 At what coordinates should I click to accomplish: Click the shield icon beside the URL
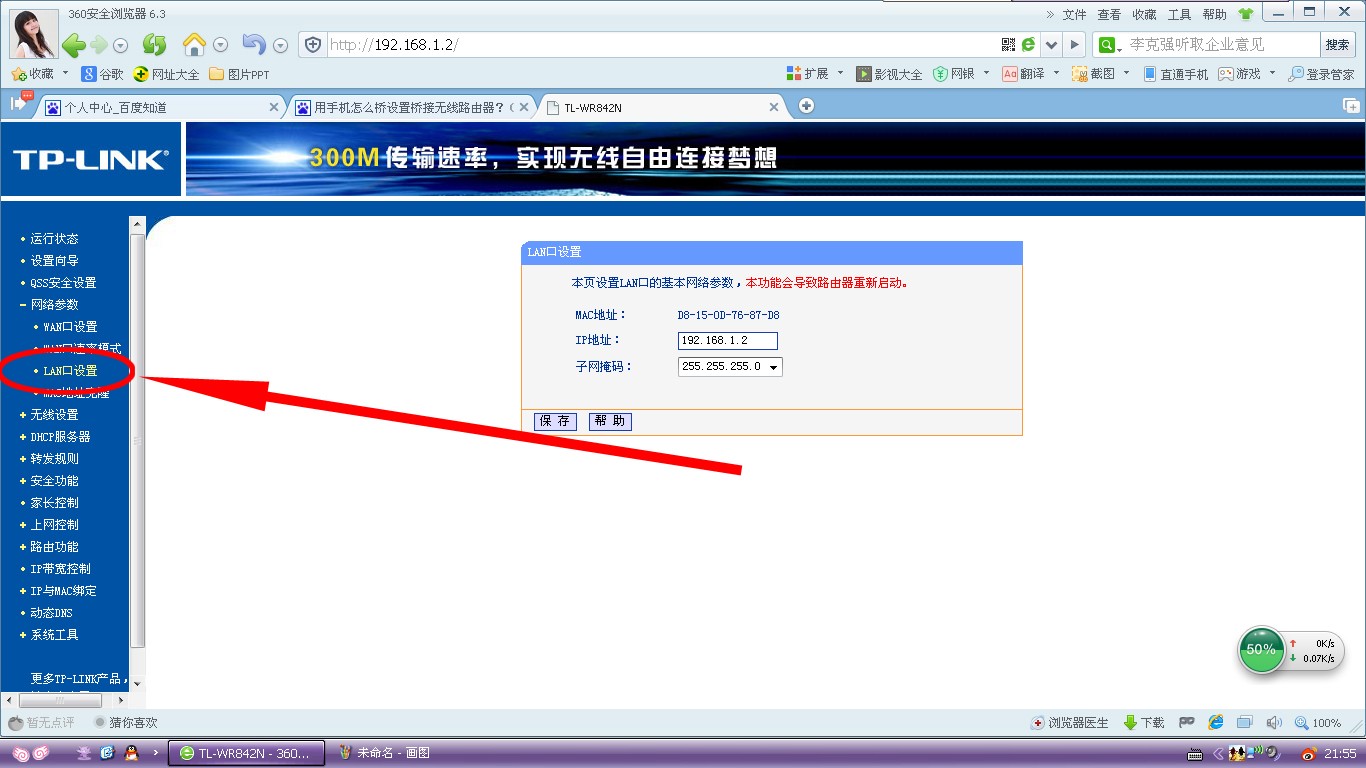(x=313, y=45)
